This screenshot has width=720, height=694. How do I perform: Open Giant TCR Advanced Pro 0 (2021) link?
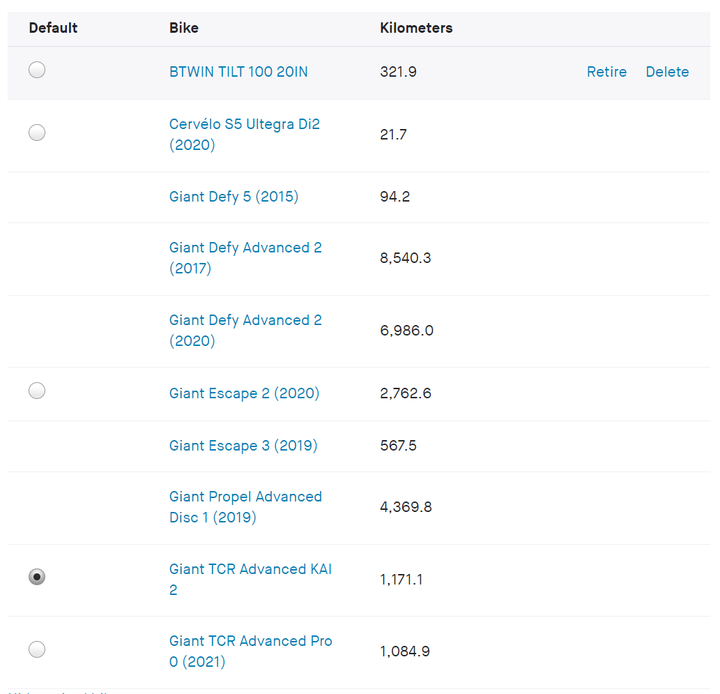tap(251, 651)
